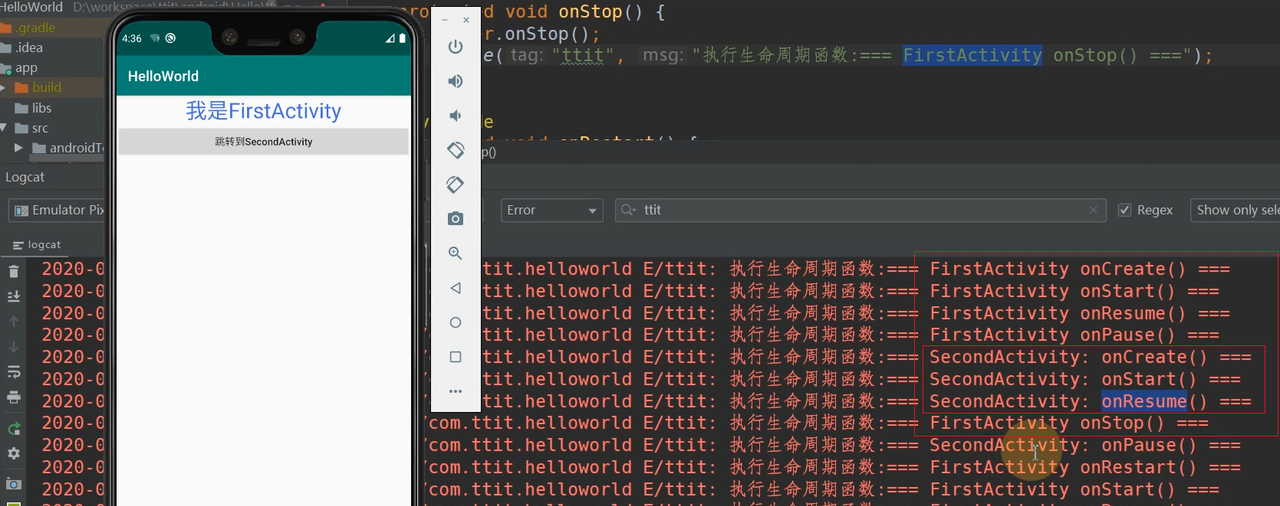Collapse the src folder
The width and height of the screenshot is (1280, 506).
(x=5, y=128)
